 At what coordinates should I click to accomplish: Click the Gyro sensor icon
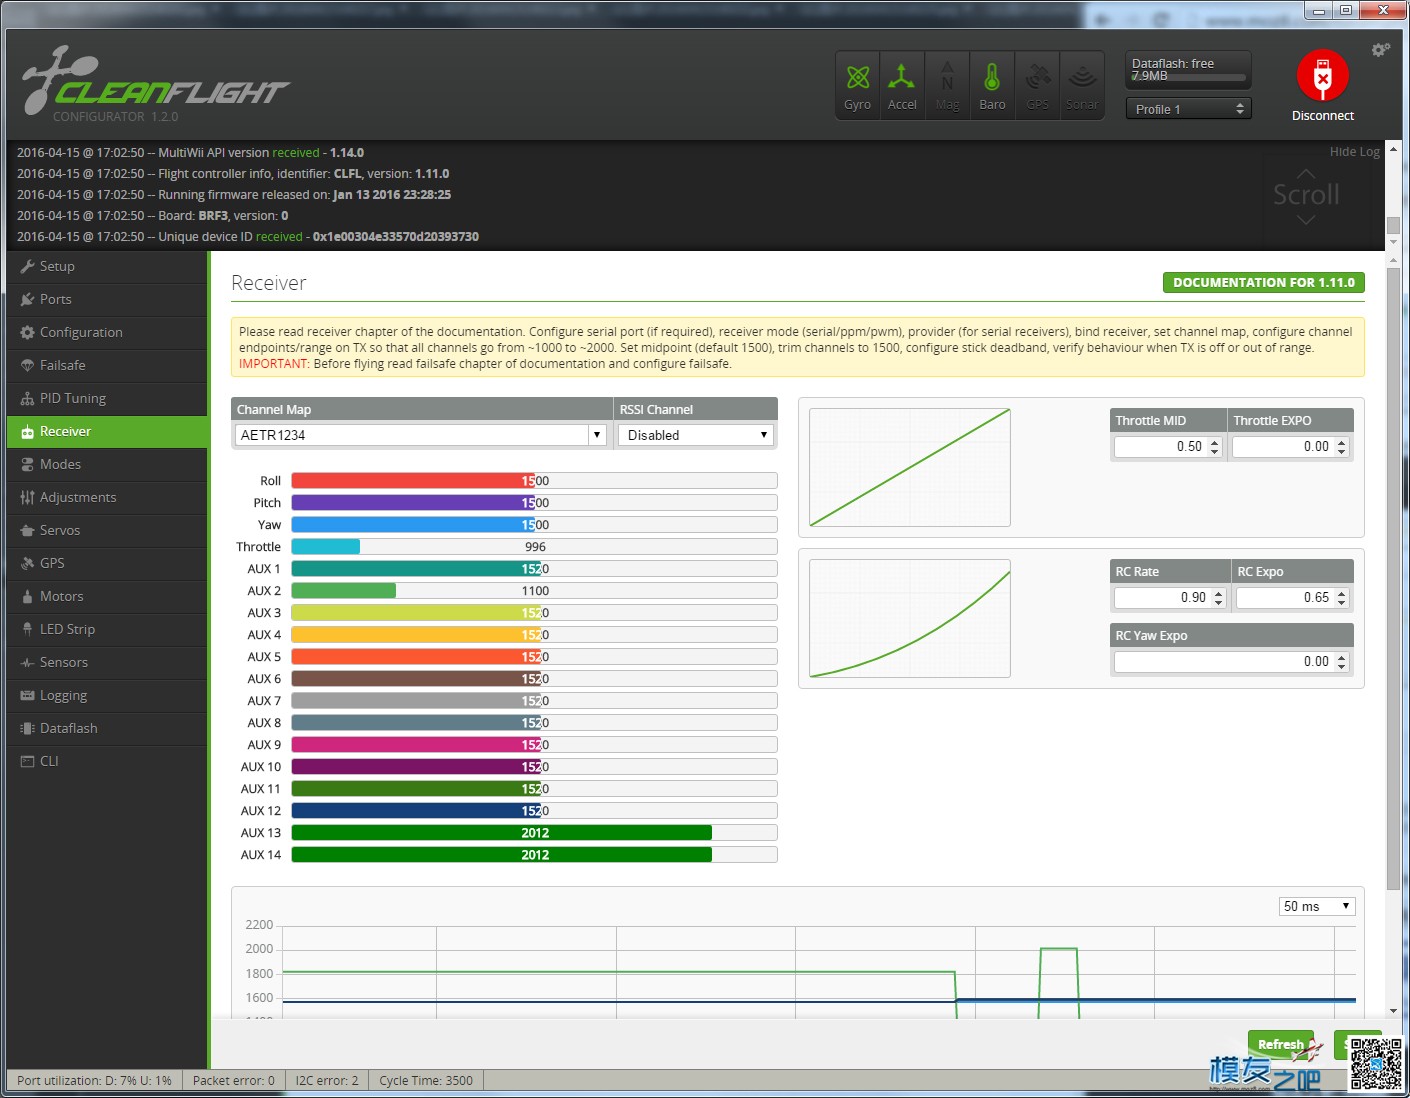click(x=857, y=86)
